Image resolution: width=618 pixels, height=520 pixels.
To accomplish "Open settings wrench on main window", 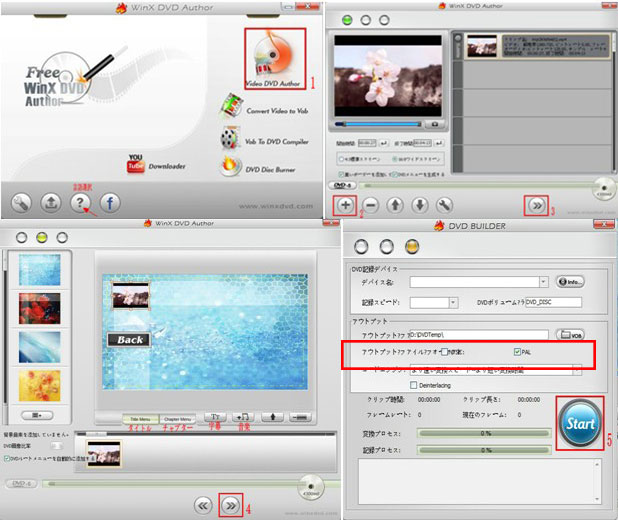I will pyautogui.click(x=21, y=203).
